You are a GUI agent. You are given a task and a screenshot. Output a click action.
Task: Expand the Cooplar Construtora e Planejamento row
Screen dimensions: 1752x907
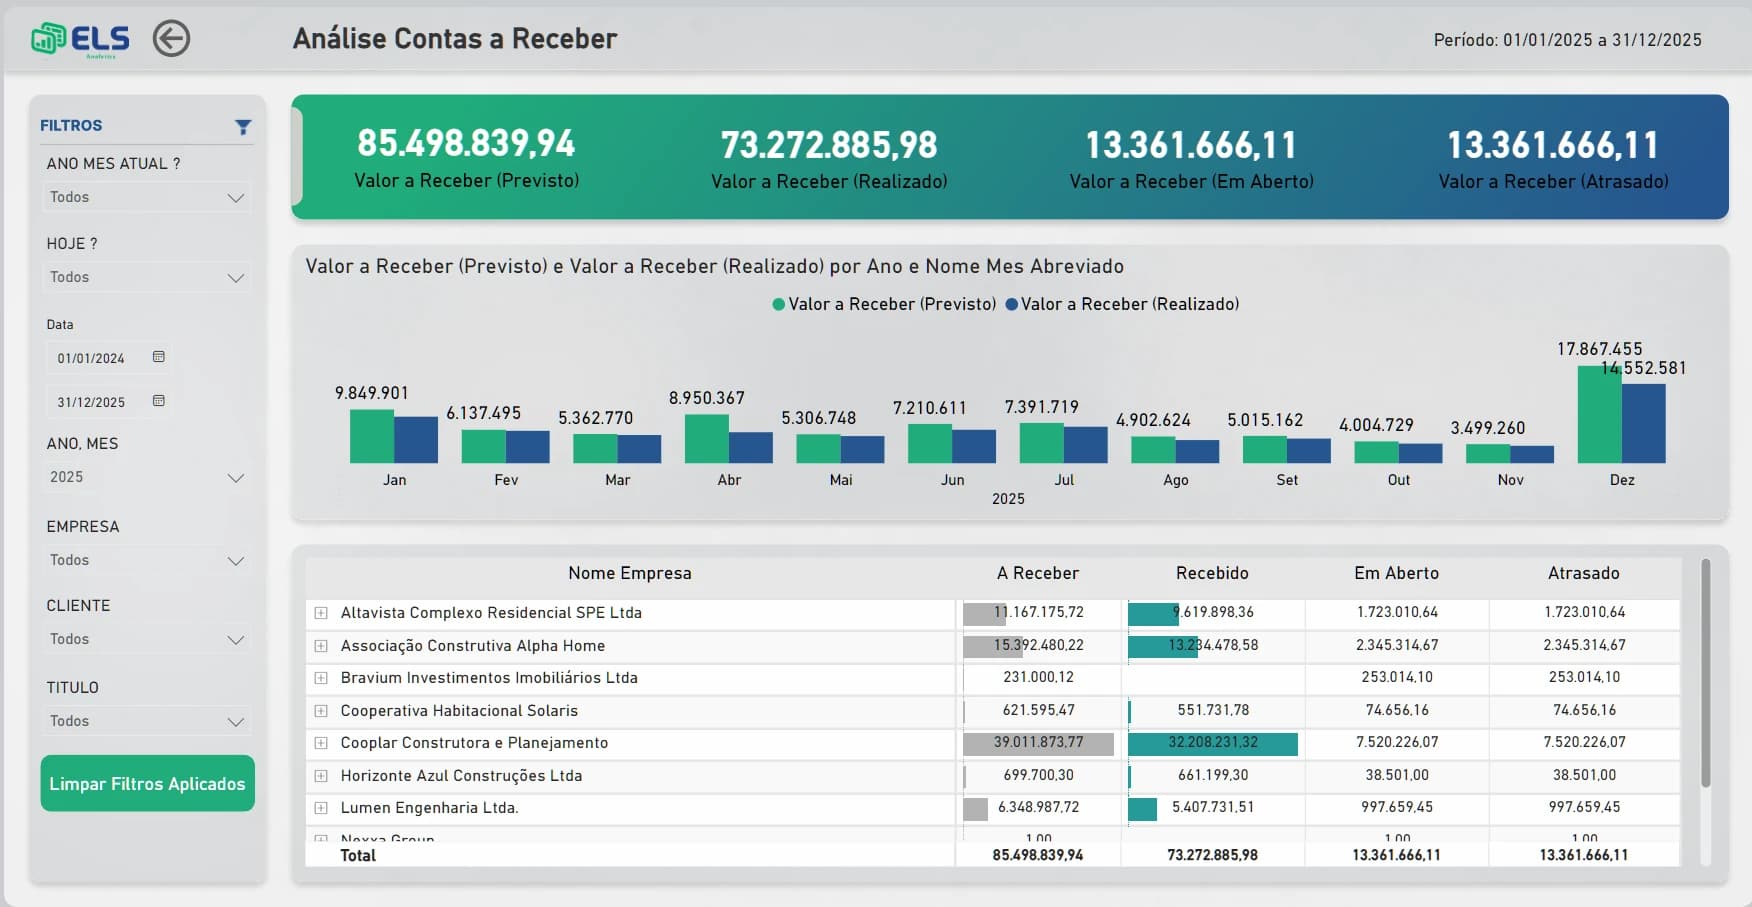point(321,743)
